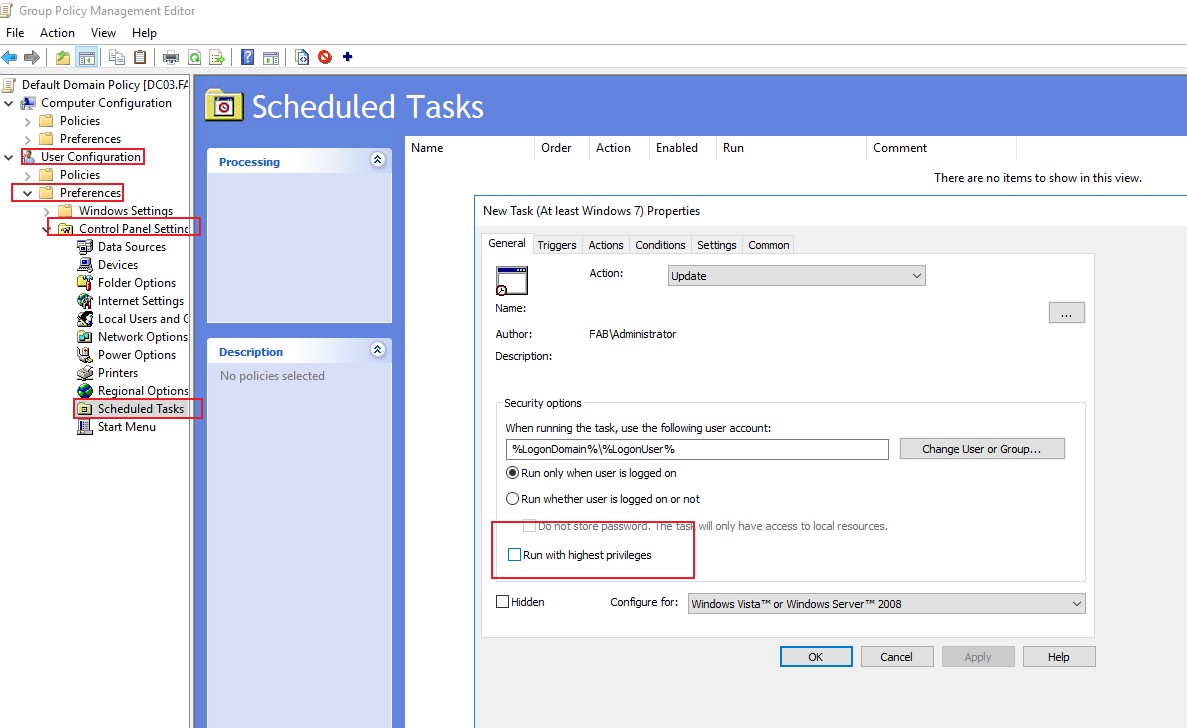Click the Forward arrow toolbar icon
1187x728 pixels.
[x=32, y=58]
